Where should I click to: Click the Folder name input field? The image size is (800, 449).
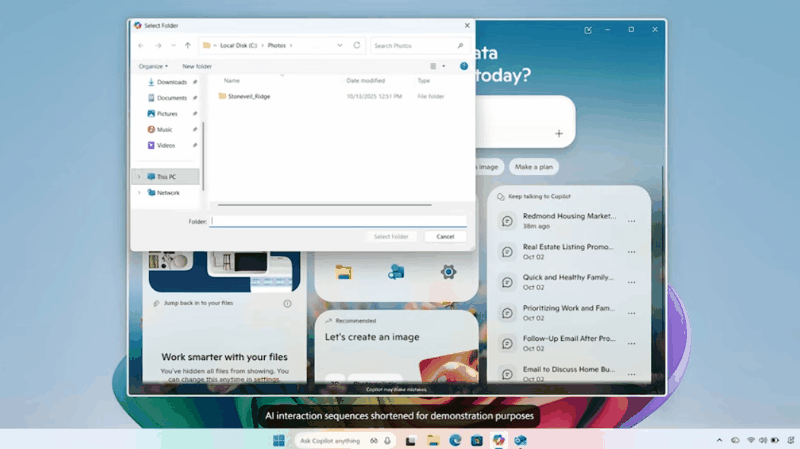338,221
